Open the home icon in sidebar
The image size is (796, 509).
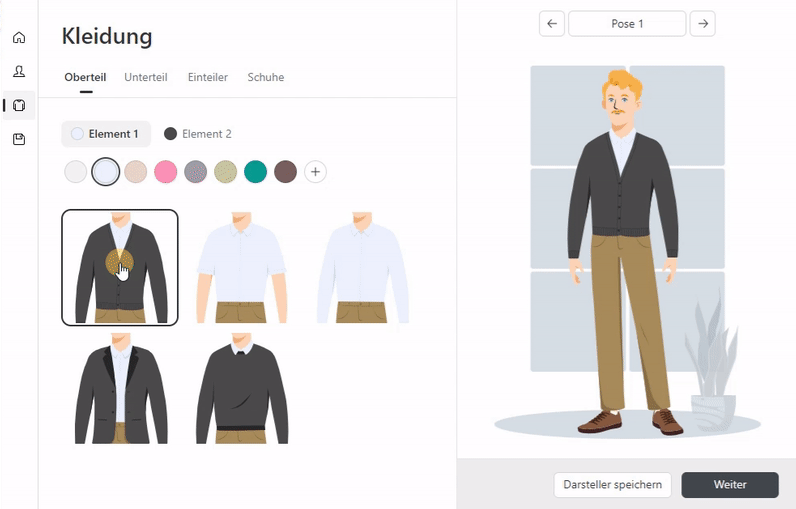19,38
